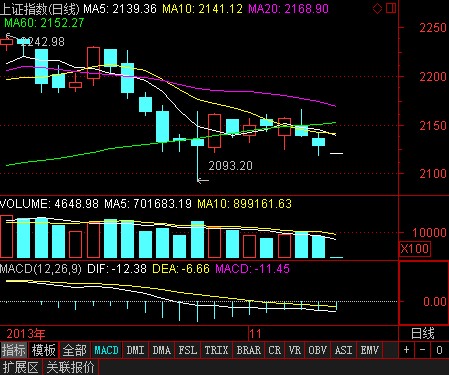Switch to the TRIX indicator
Viewport: 449px width, 375px height.
(x=216, y=350)
